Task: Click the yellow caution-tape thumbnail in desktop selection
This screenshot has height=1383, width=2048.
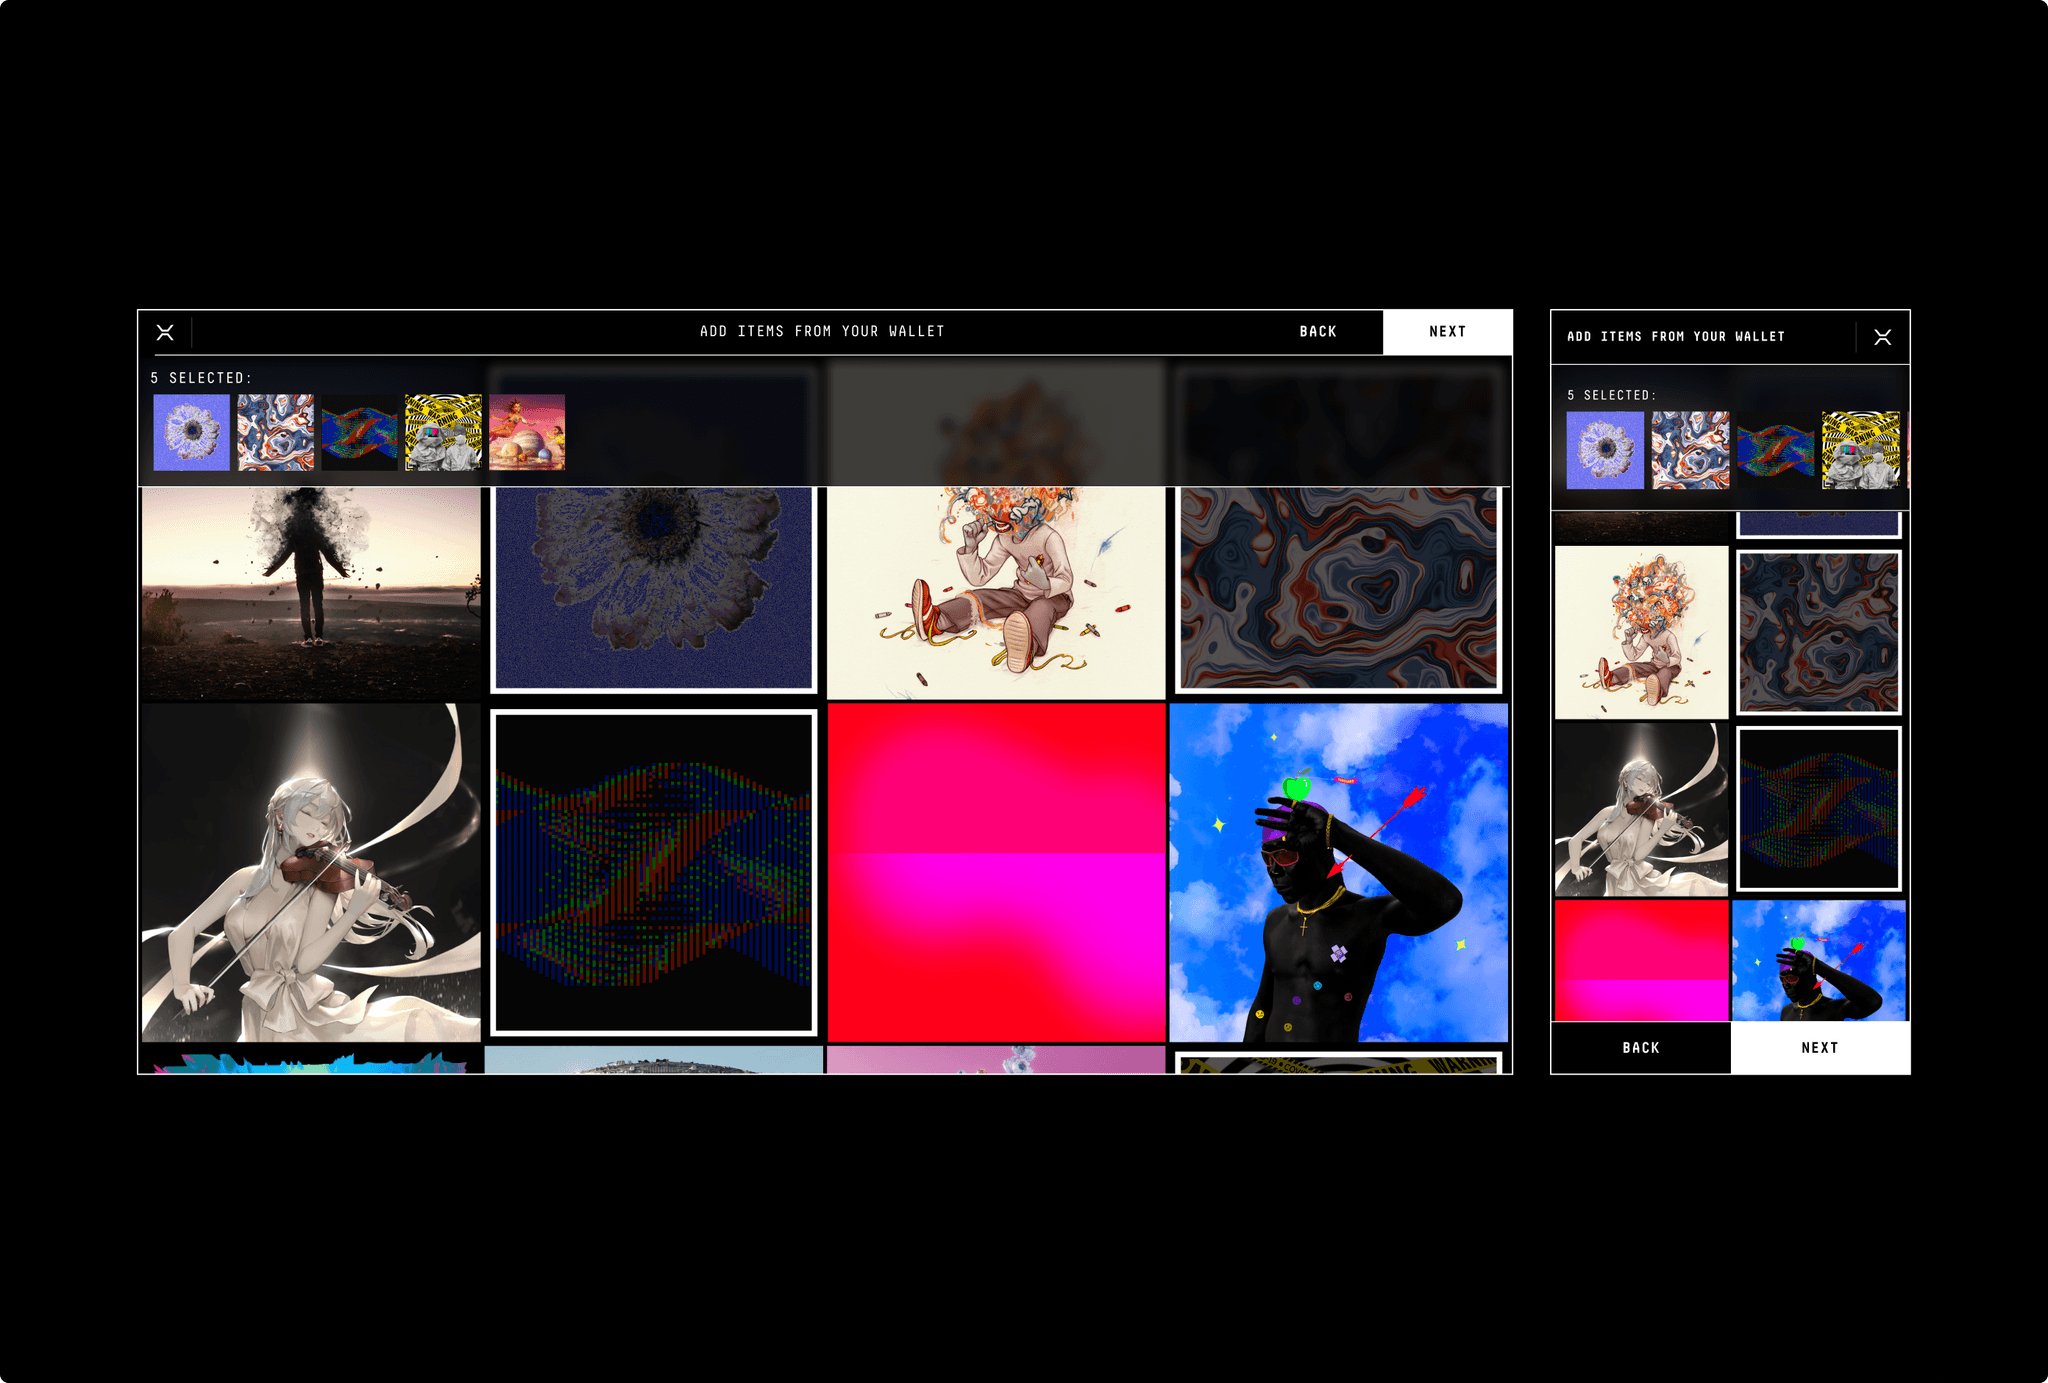Action: pos(443,432)
